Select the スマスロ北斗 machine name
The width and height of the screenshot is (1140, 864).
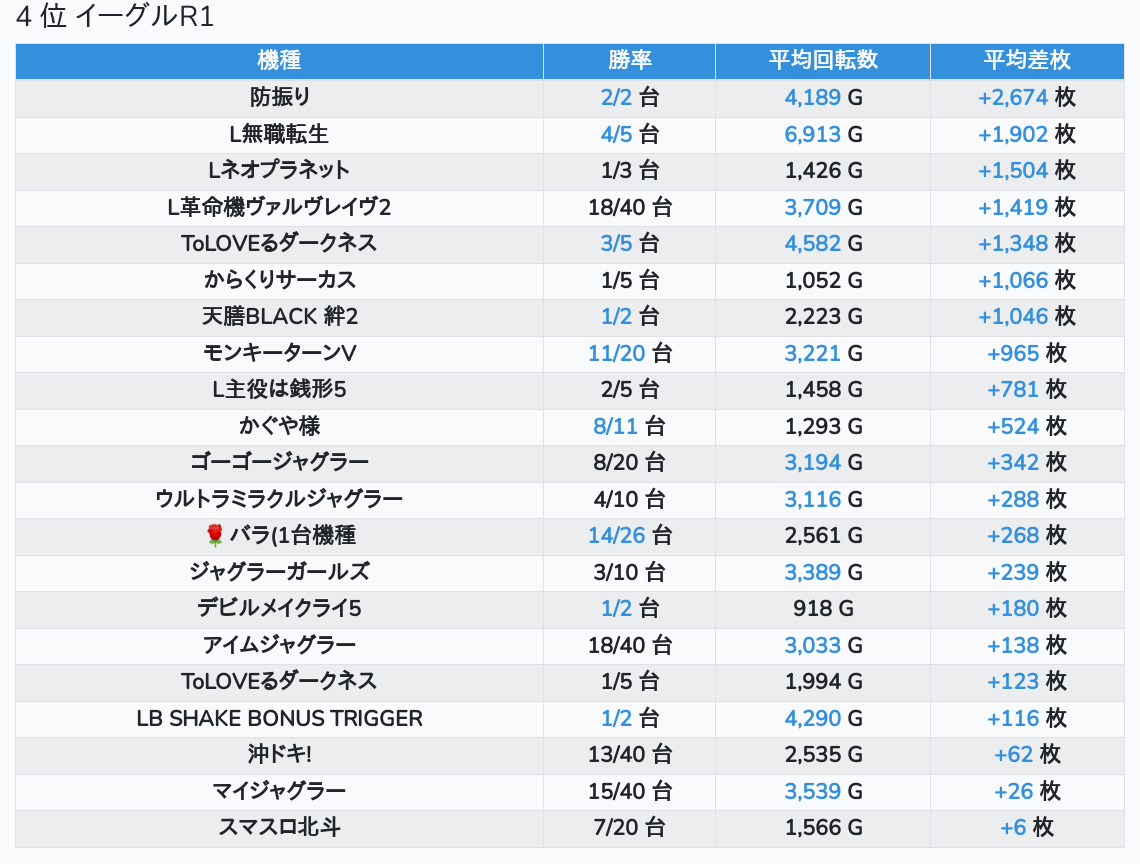click(279, 828)
